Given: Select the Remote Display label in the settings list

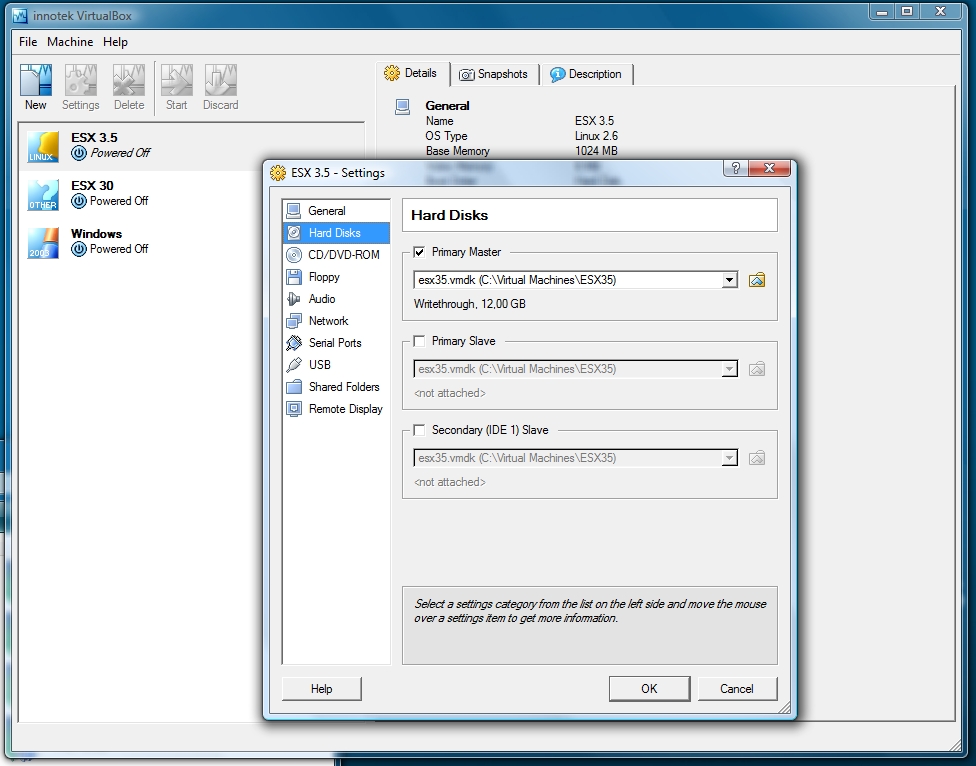Looking at the screenshot, I should point(346,409).
